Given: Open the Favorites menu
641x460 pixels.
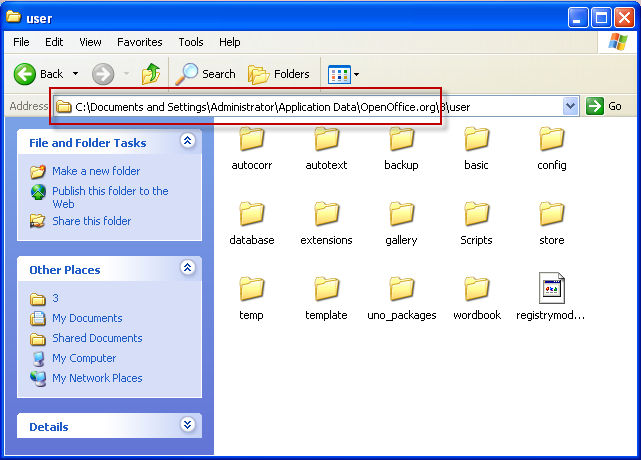Looking at the screenshot, I should [x=140, y=42].
